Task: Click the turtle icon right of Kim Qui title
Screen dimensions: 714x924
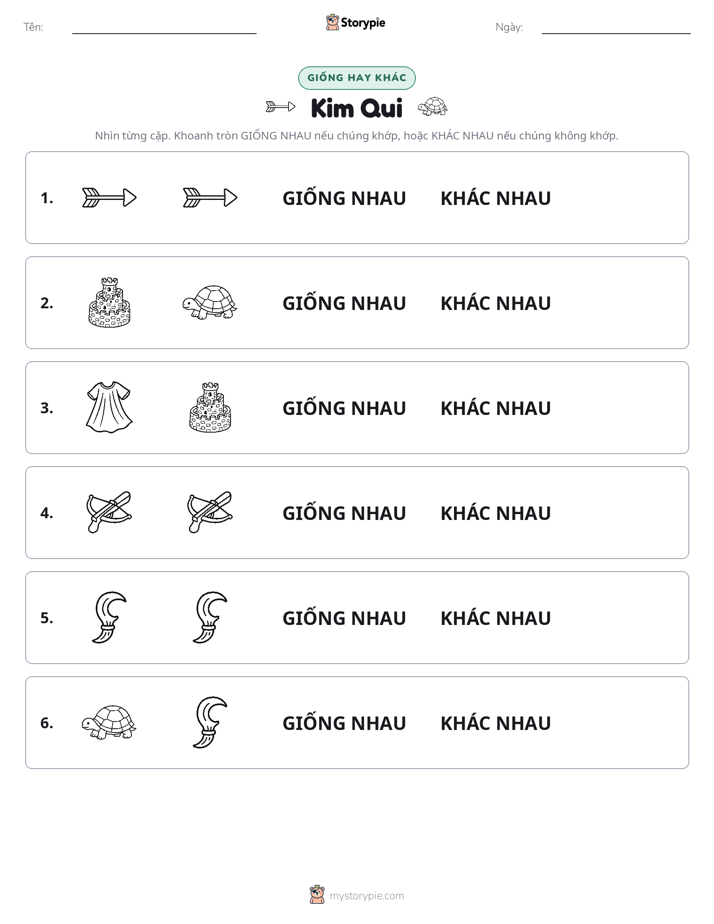Action: pos(432,107)
